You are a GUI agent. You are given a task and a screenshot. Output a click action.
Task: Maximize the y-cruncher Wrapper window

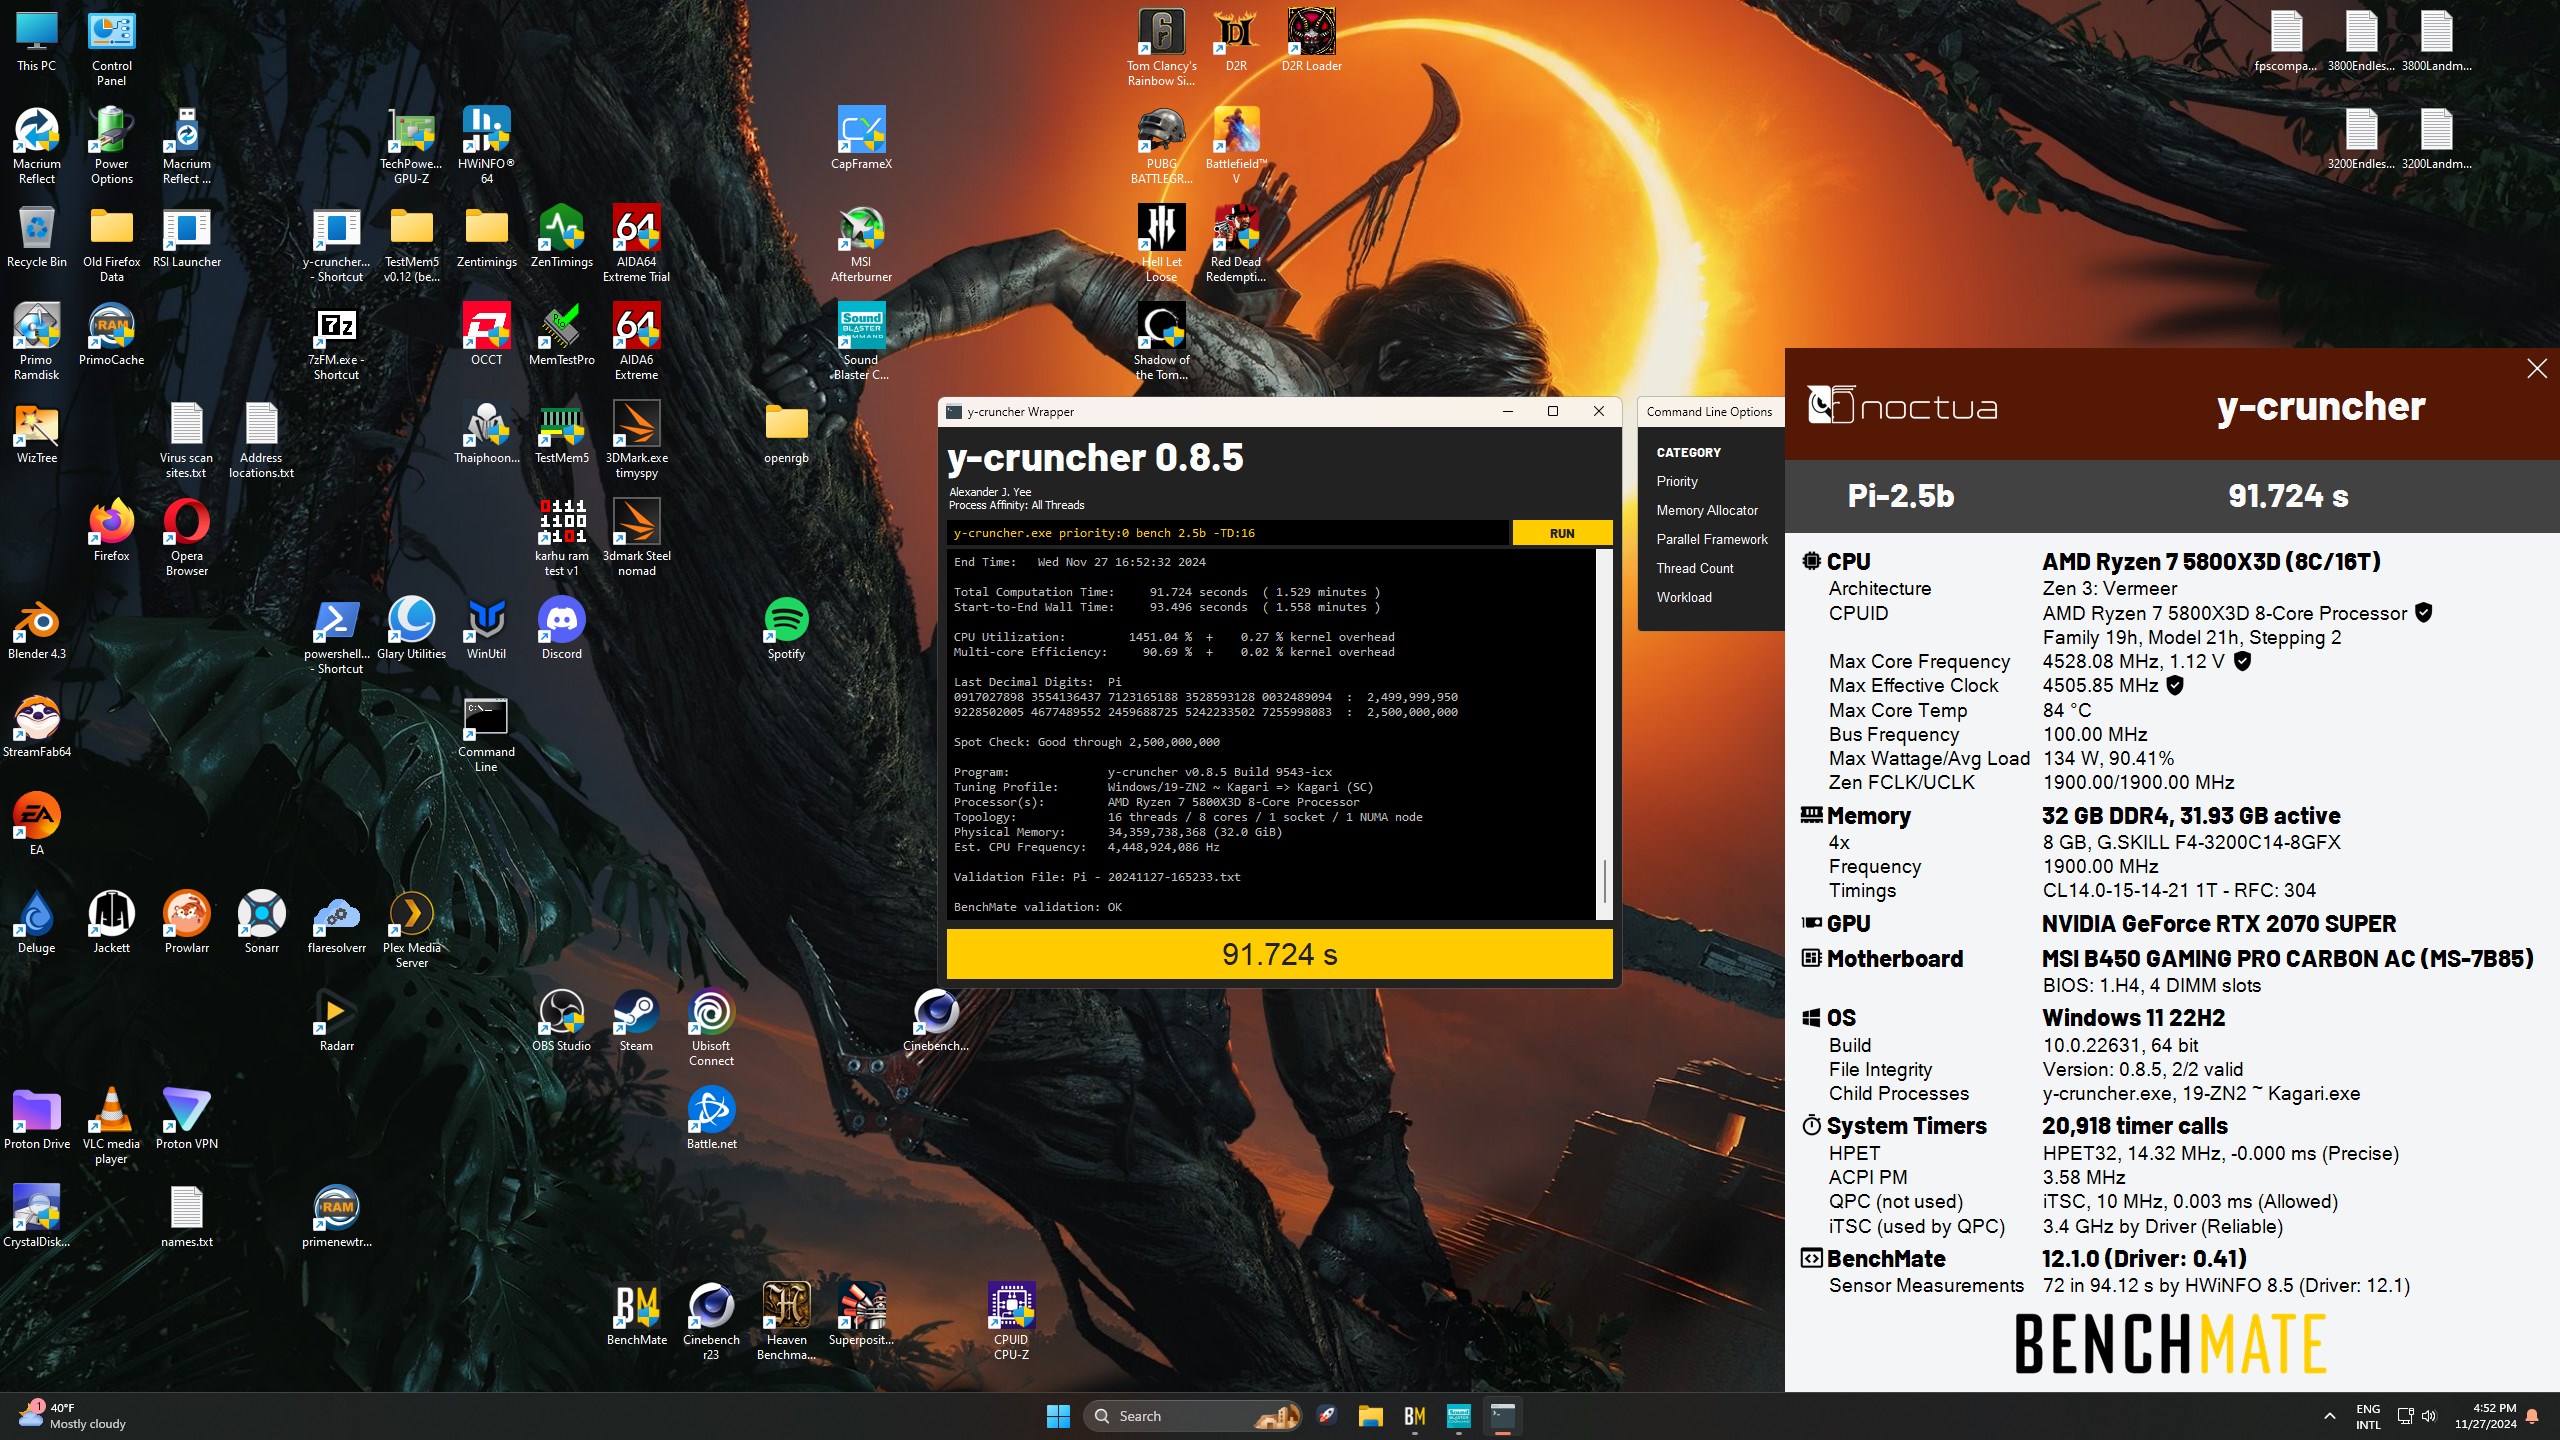[1552, 411]
